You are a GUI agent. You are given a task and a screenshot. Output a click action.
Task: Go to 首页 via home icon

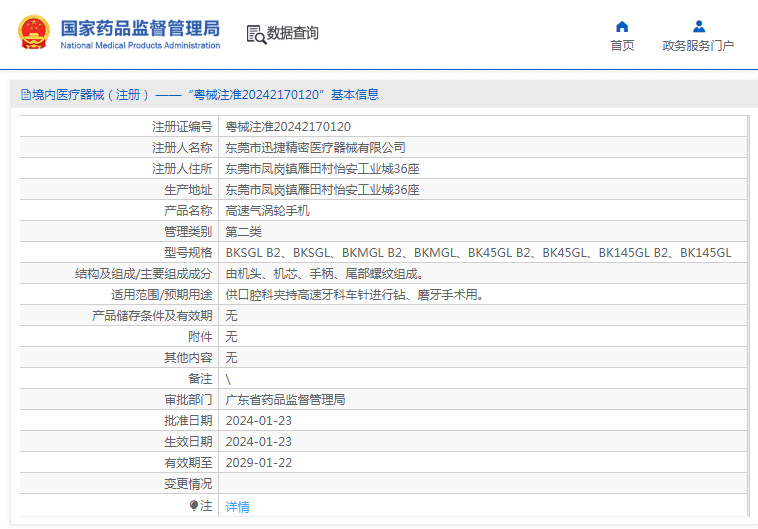point(622,26)
